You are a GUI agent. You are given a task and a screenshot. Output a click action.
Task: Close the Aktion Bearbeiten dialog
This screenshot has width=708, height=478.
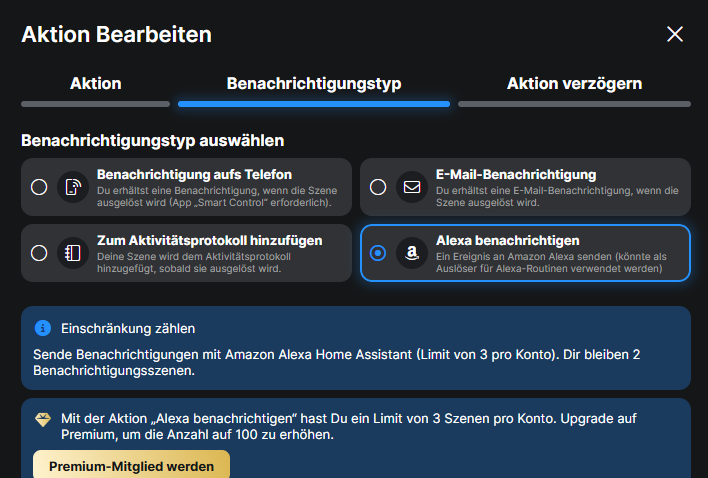click(675, 34)
